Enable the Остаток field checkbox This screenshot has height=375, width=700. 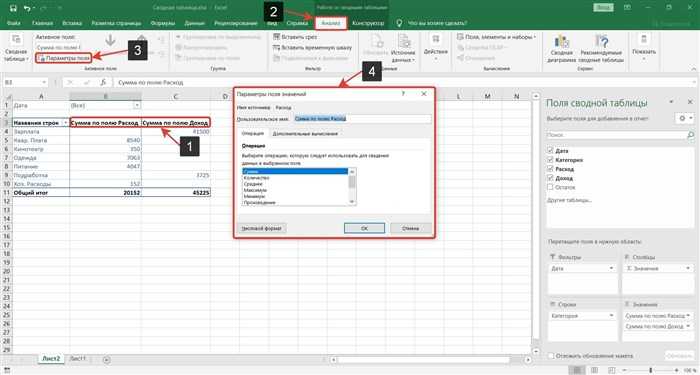[x=550, y=187]
